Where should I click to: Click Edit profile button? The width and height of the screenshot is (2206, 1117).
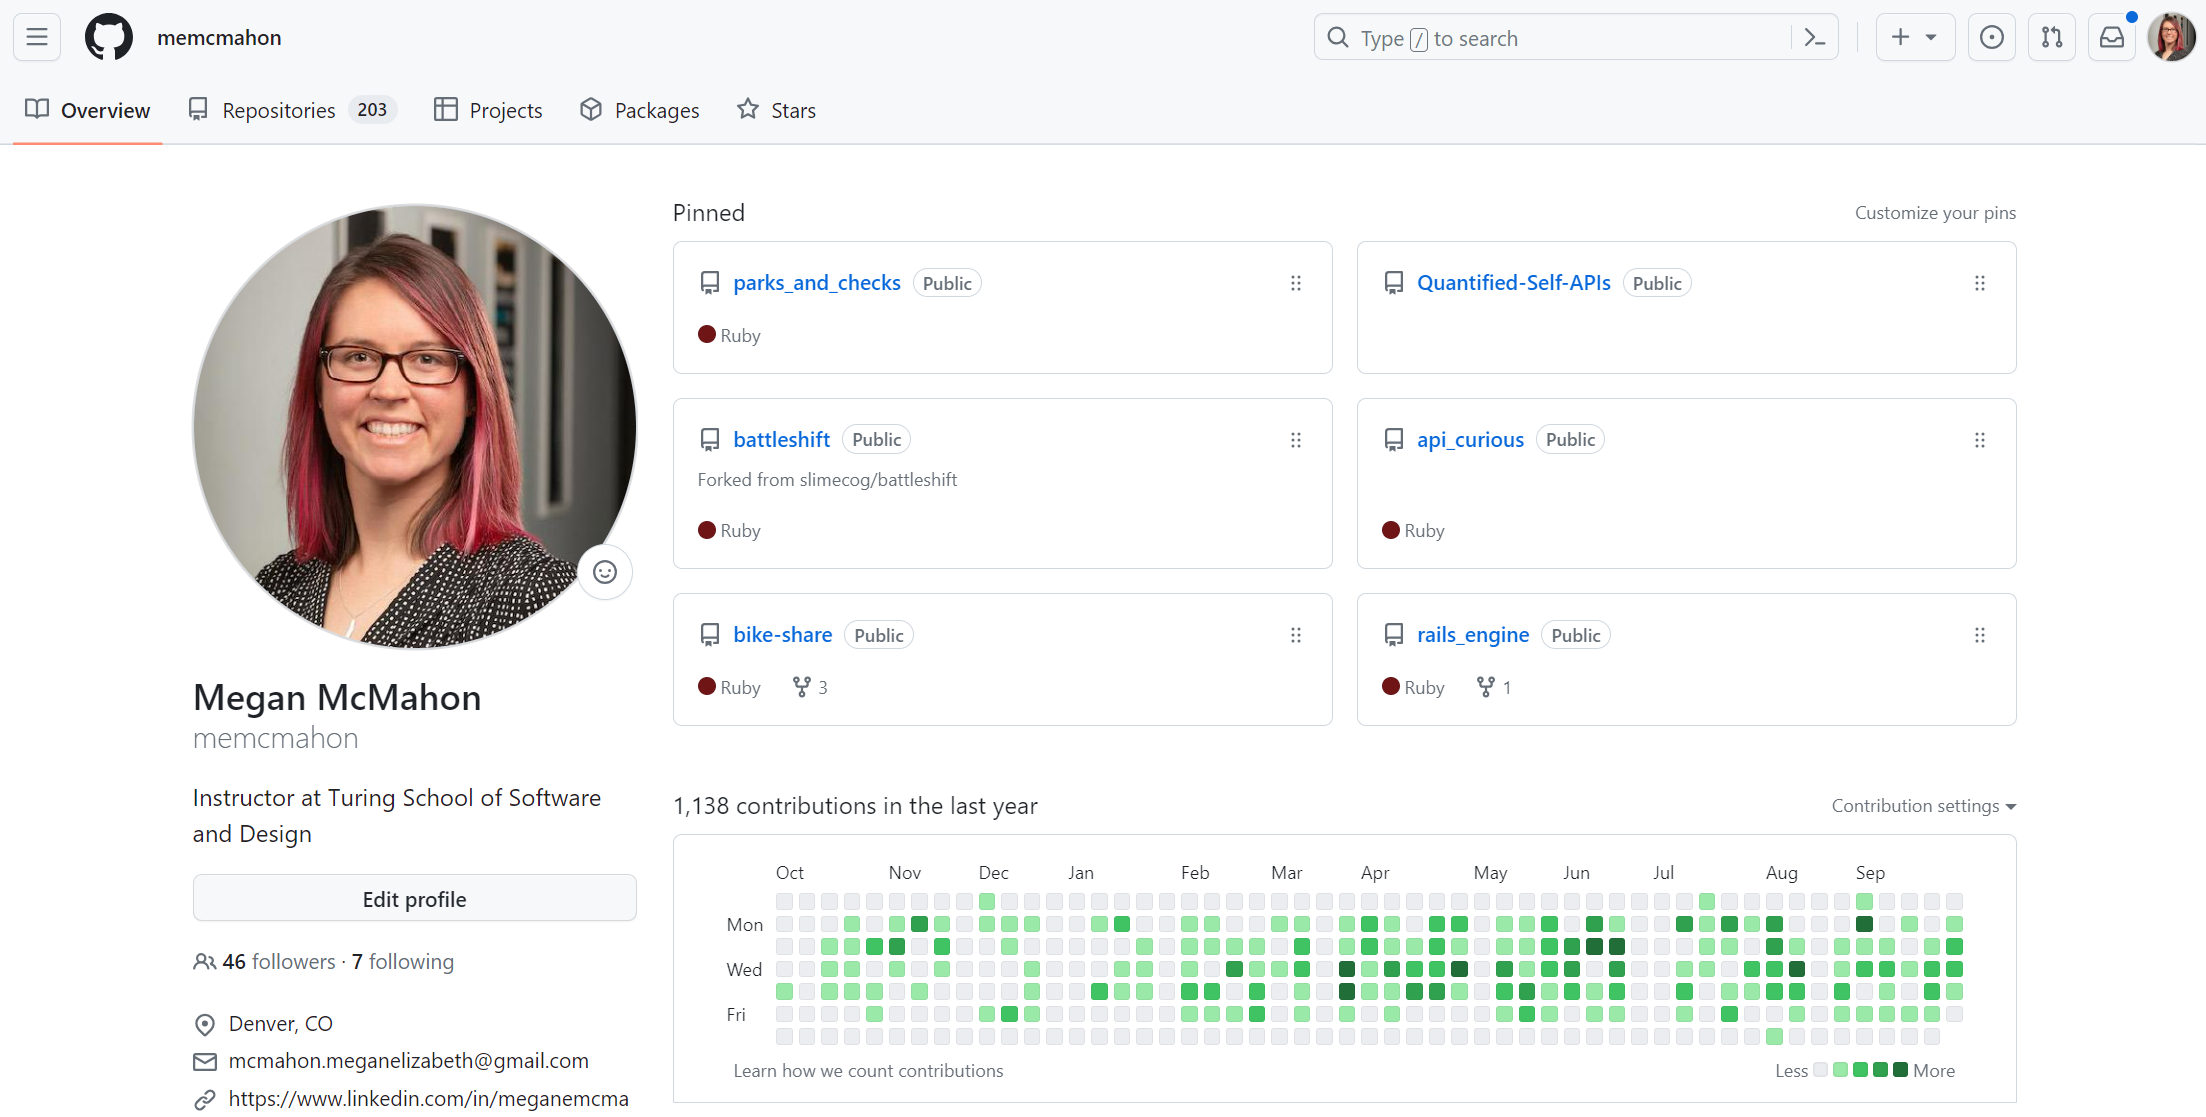pos(414,899)
